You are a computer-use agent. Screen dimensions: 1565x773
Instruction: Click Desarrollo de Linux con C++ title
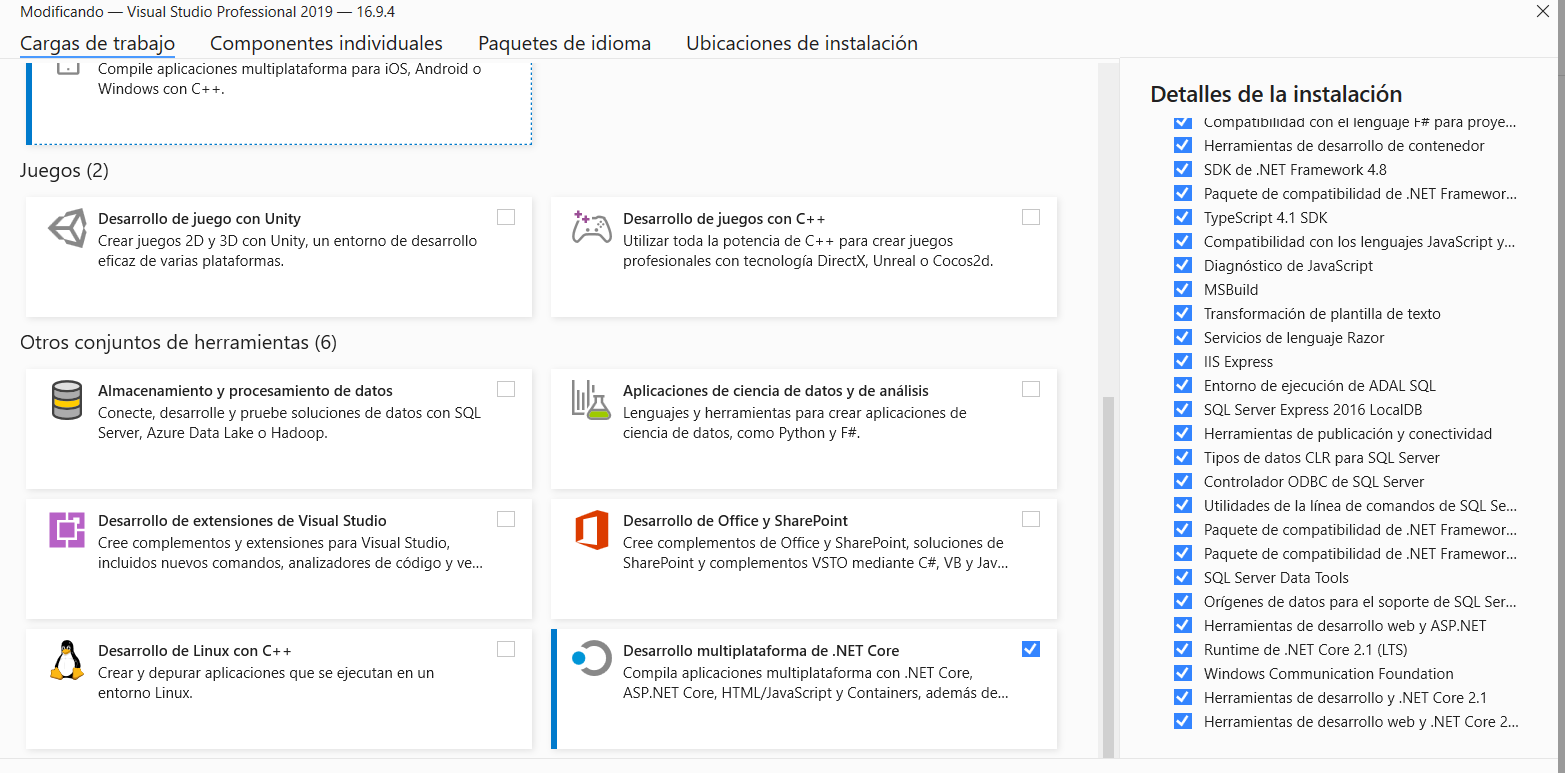tap(195, 651)
